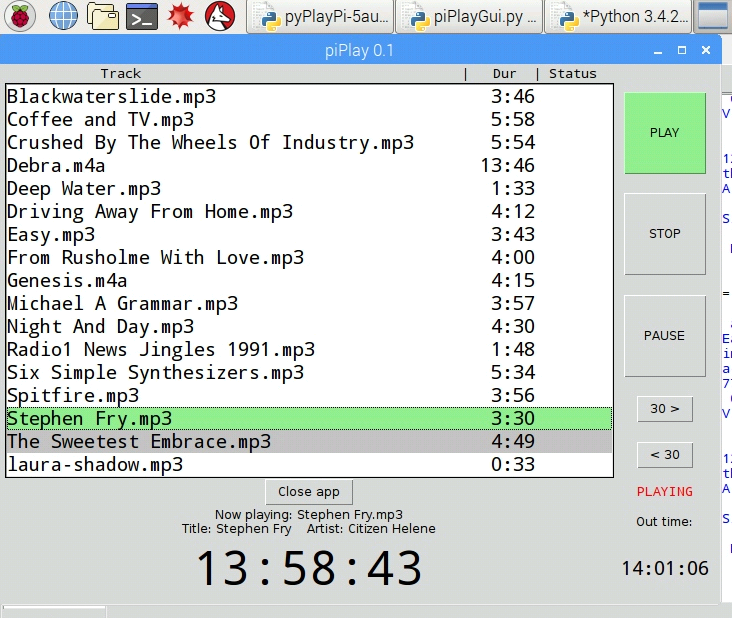Viewport: 732px width, 618px height.
Task: Skip back with the < 30 button
Action: [x=664, y=454]
